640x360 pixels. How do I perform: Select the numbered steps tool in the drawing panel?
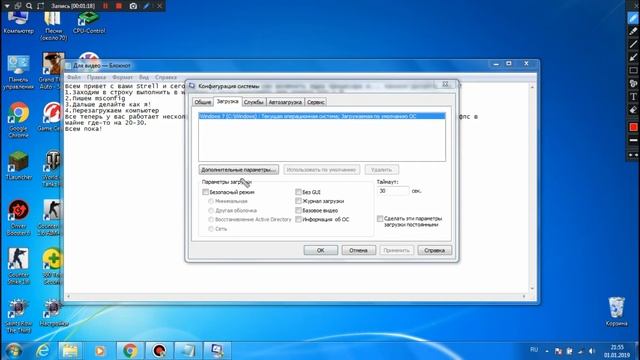633,83
